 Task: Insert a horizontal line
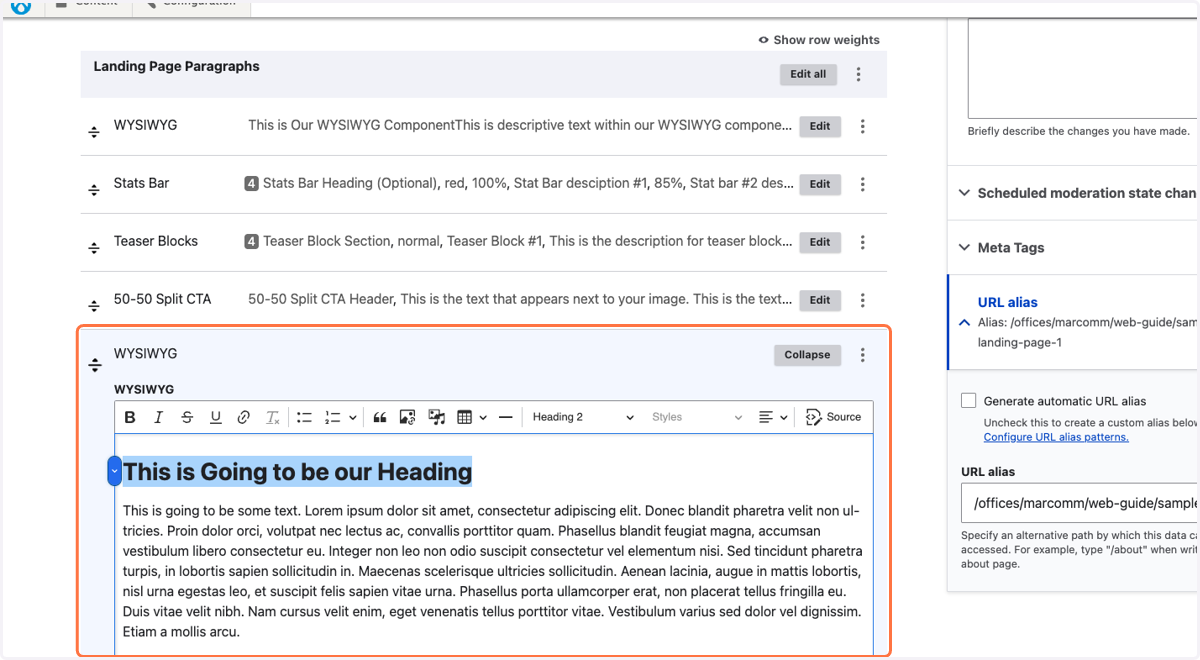(x=505, y=418)
